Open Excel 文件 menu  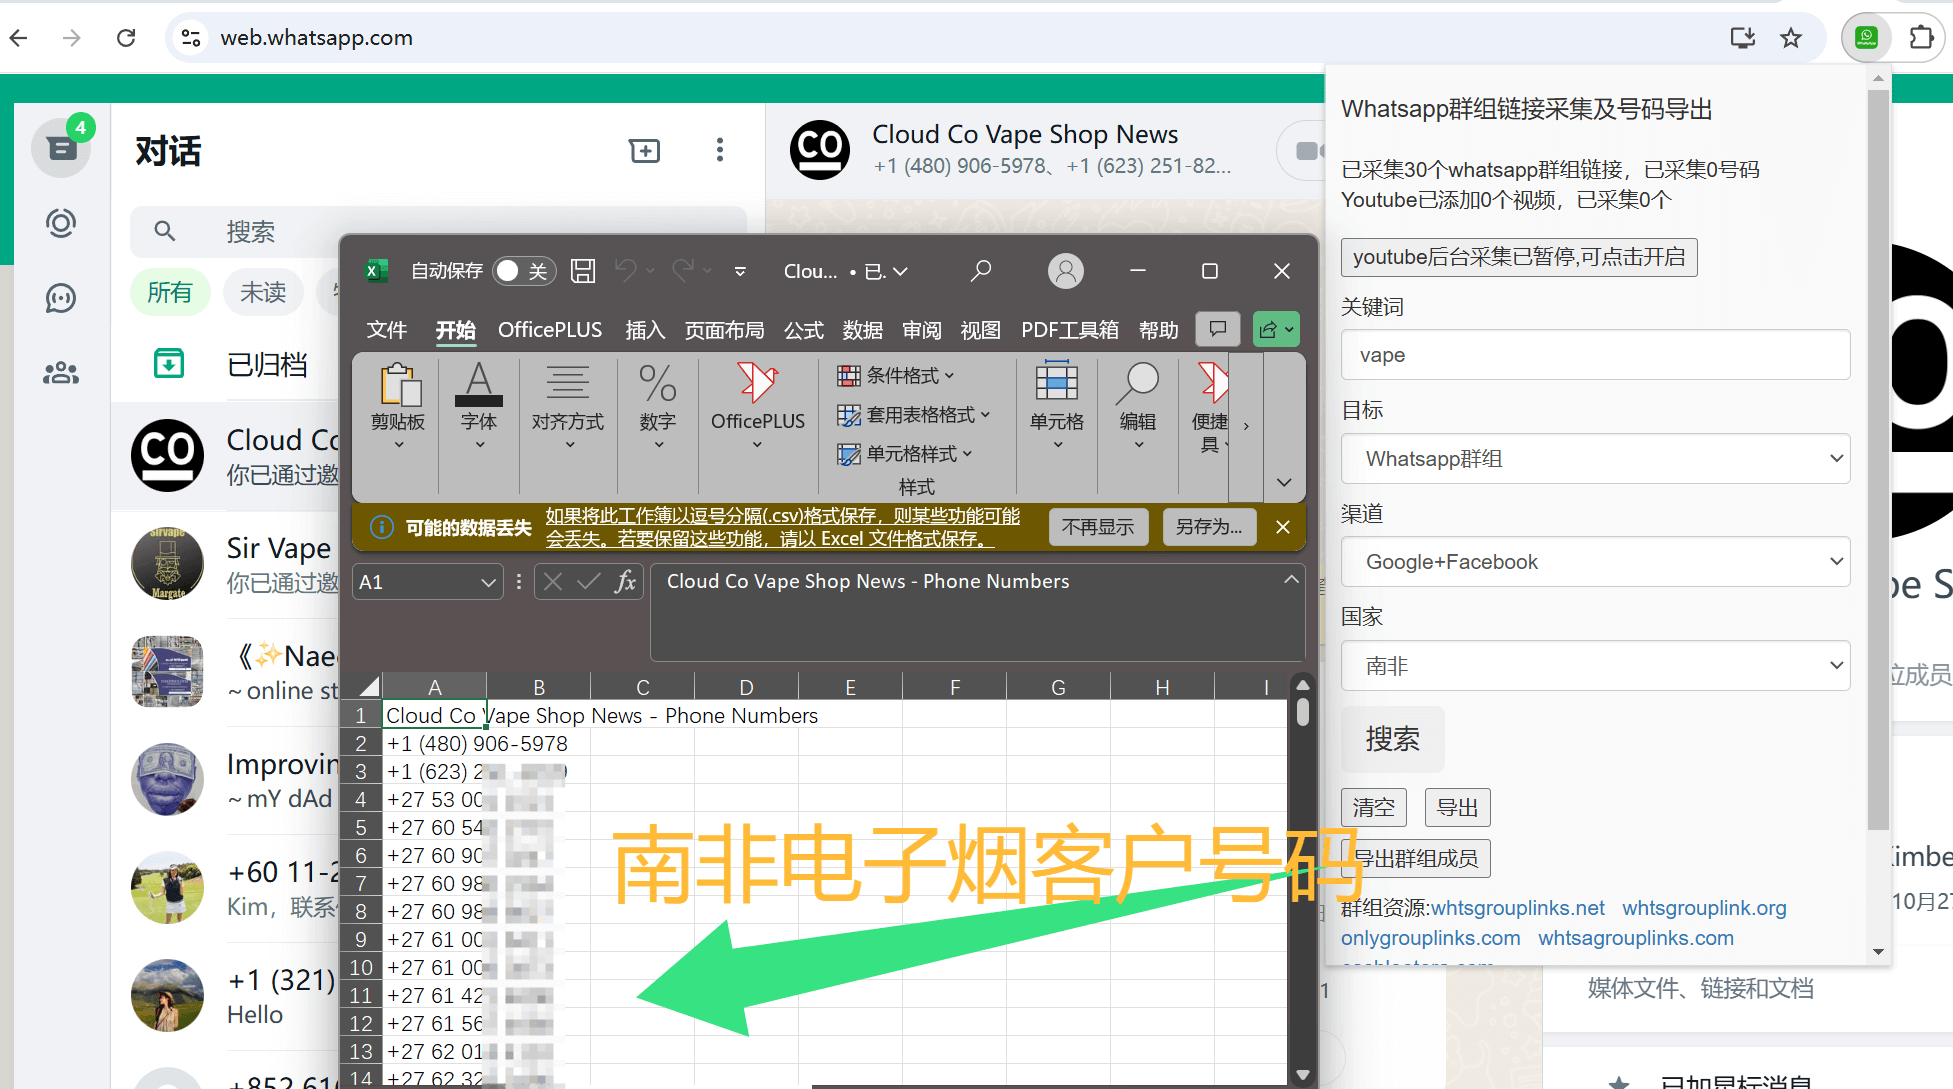387,330
